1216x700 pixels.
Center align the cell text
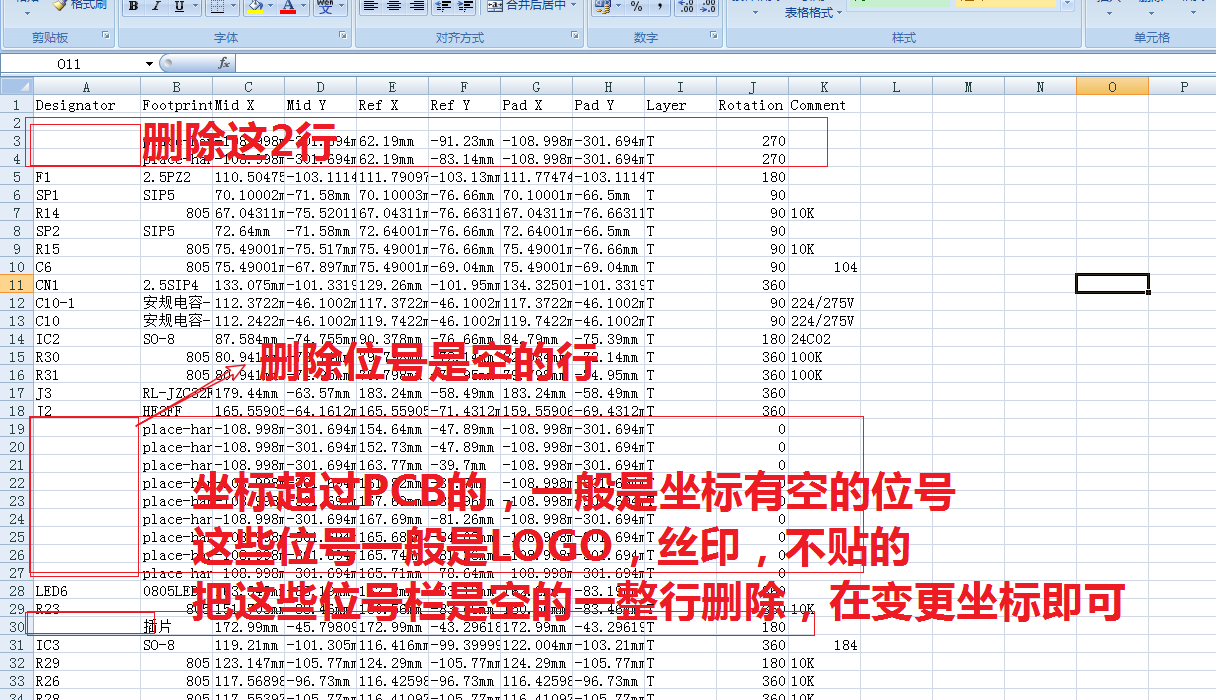click(394, 6)
